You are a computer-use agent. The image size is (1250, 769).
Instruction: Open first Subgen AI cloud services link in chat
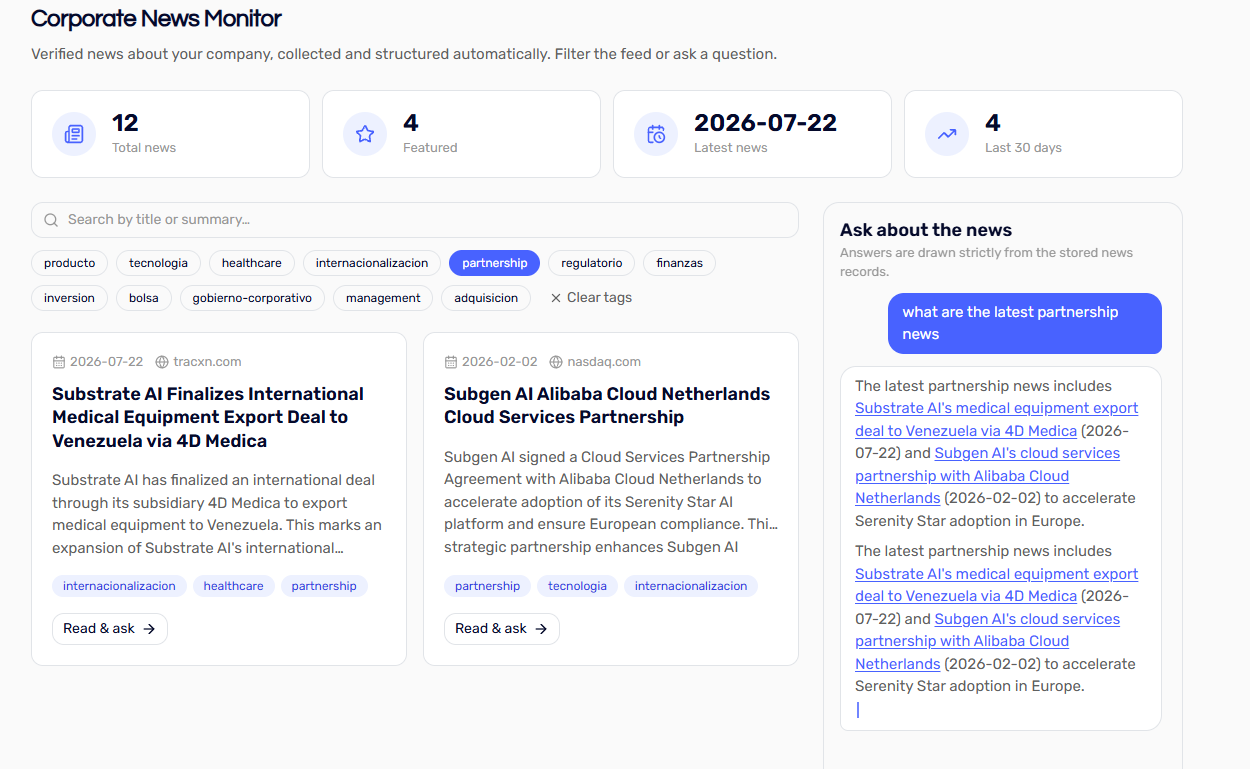coord(987,475)
